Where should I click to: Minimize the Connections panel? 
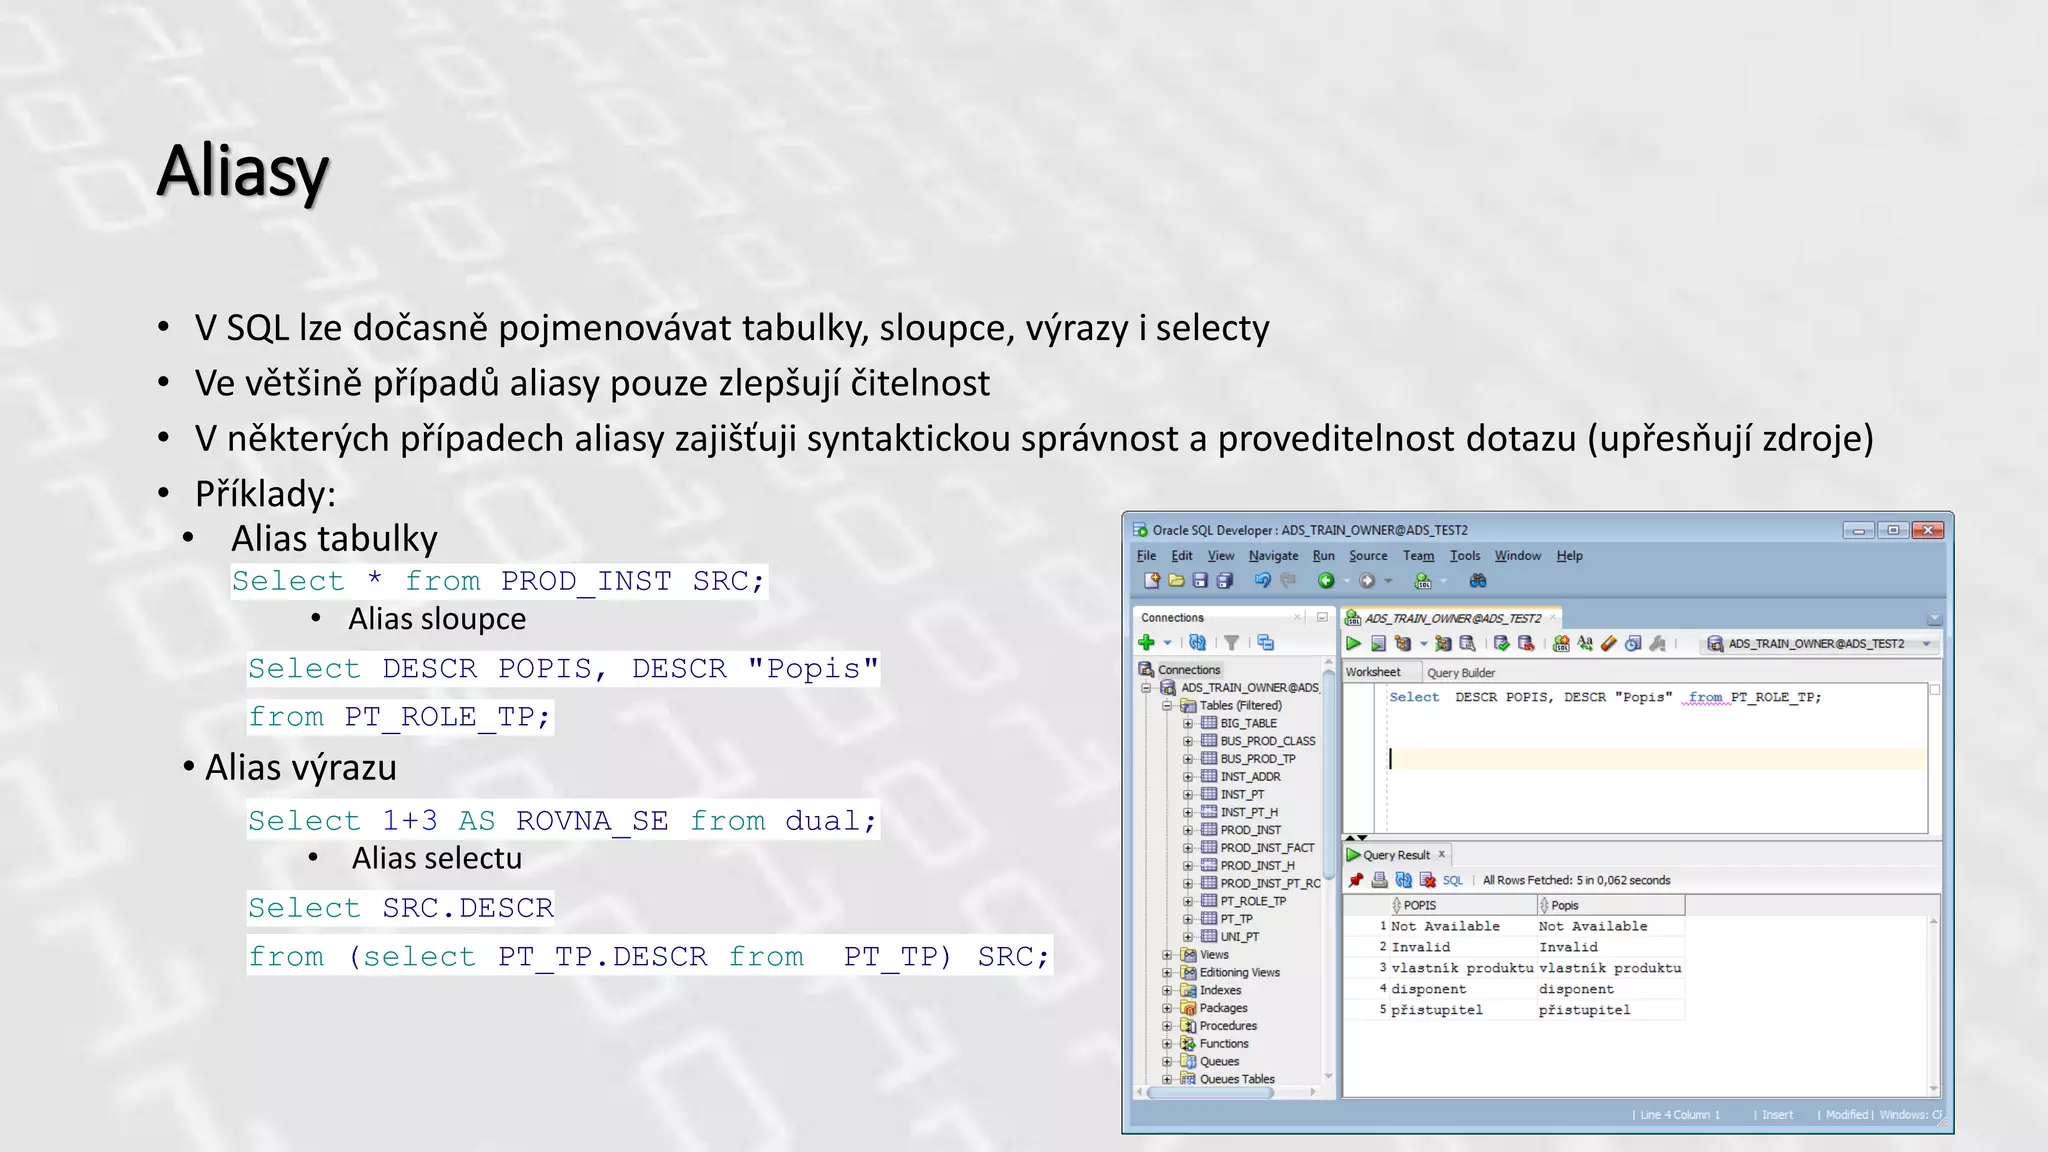[1322, 617]
